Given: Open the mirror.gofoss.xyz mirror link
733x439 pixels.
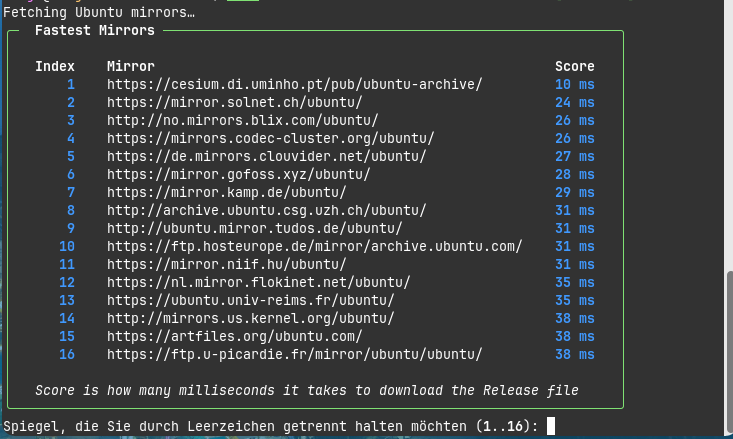Looking at the screenshot, I should 238,174.
